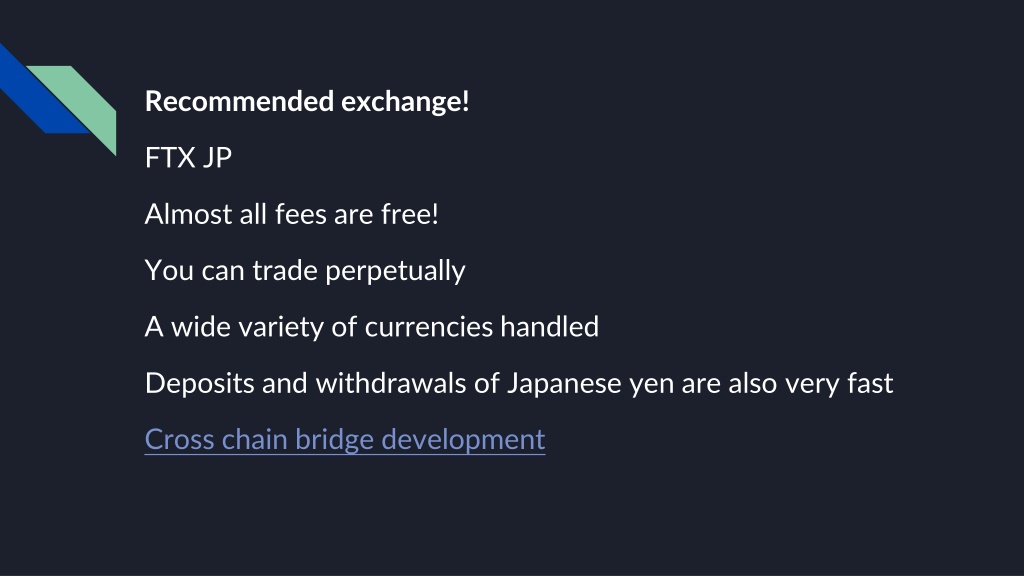The width and height of the screenshot is (1024, 576).
Task: Click the word currencies
Action: pos(428,327)
